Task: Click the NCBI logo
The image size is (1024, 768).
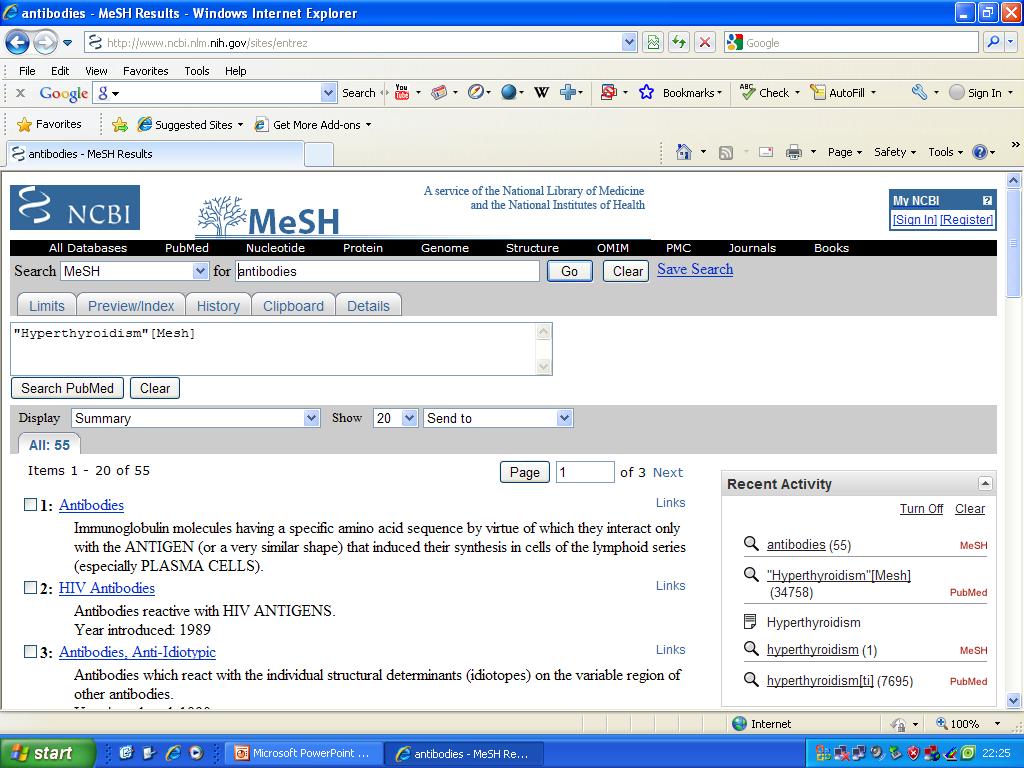Action: 75,208
